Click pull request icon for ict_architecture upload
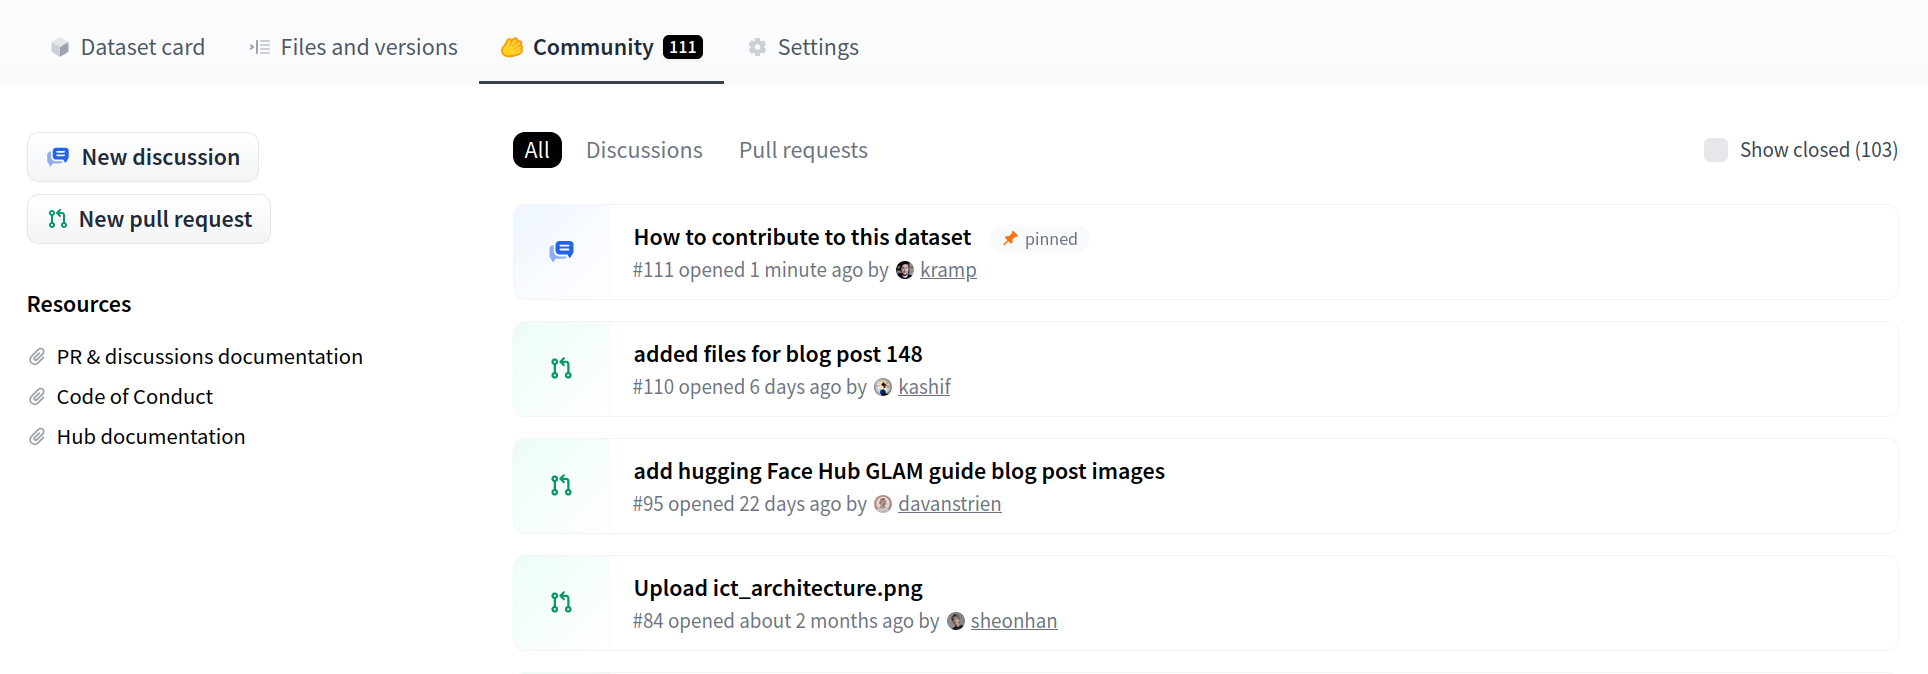Screen dimensions: 1928x674 point(561,603)
